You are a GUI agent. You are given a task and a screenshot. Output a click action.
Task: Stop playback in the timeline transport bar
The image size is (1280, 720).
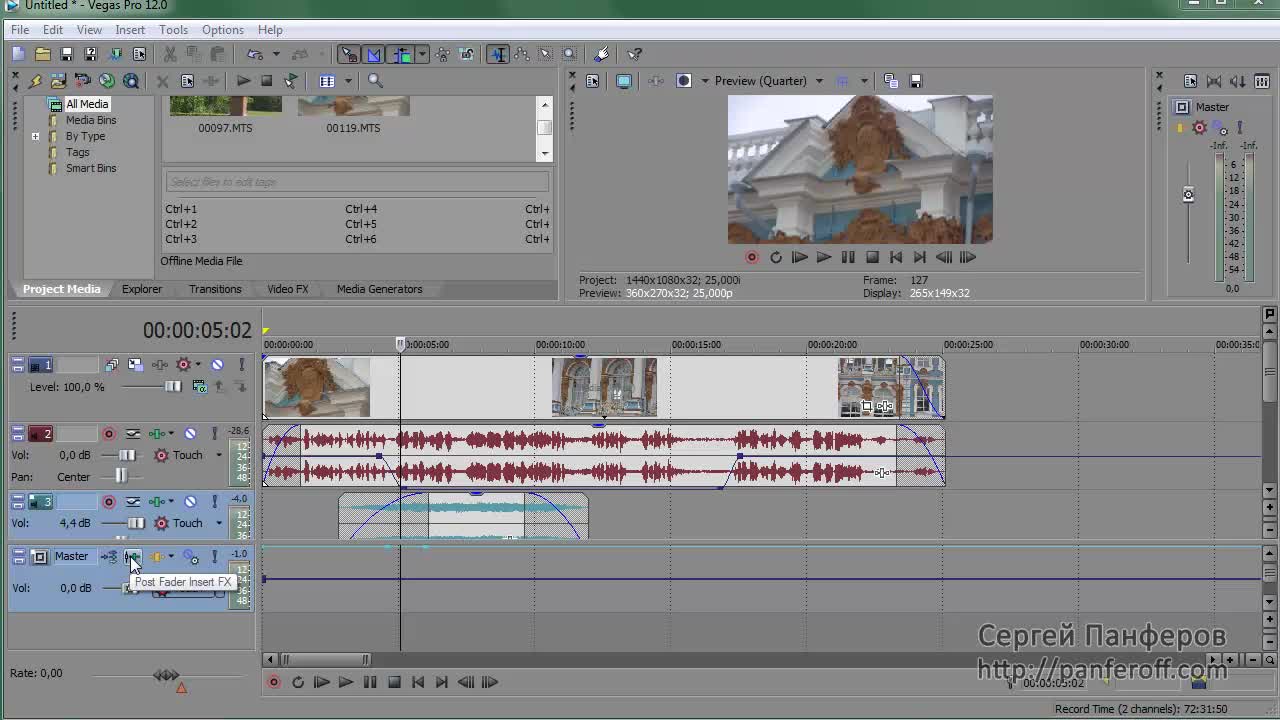coord(394,682)
